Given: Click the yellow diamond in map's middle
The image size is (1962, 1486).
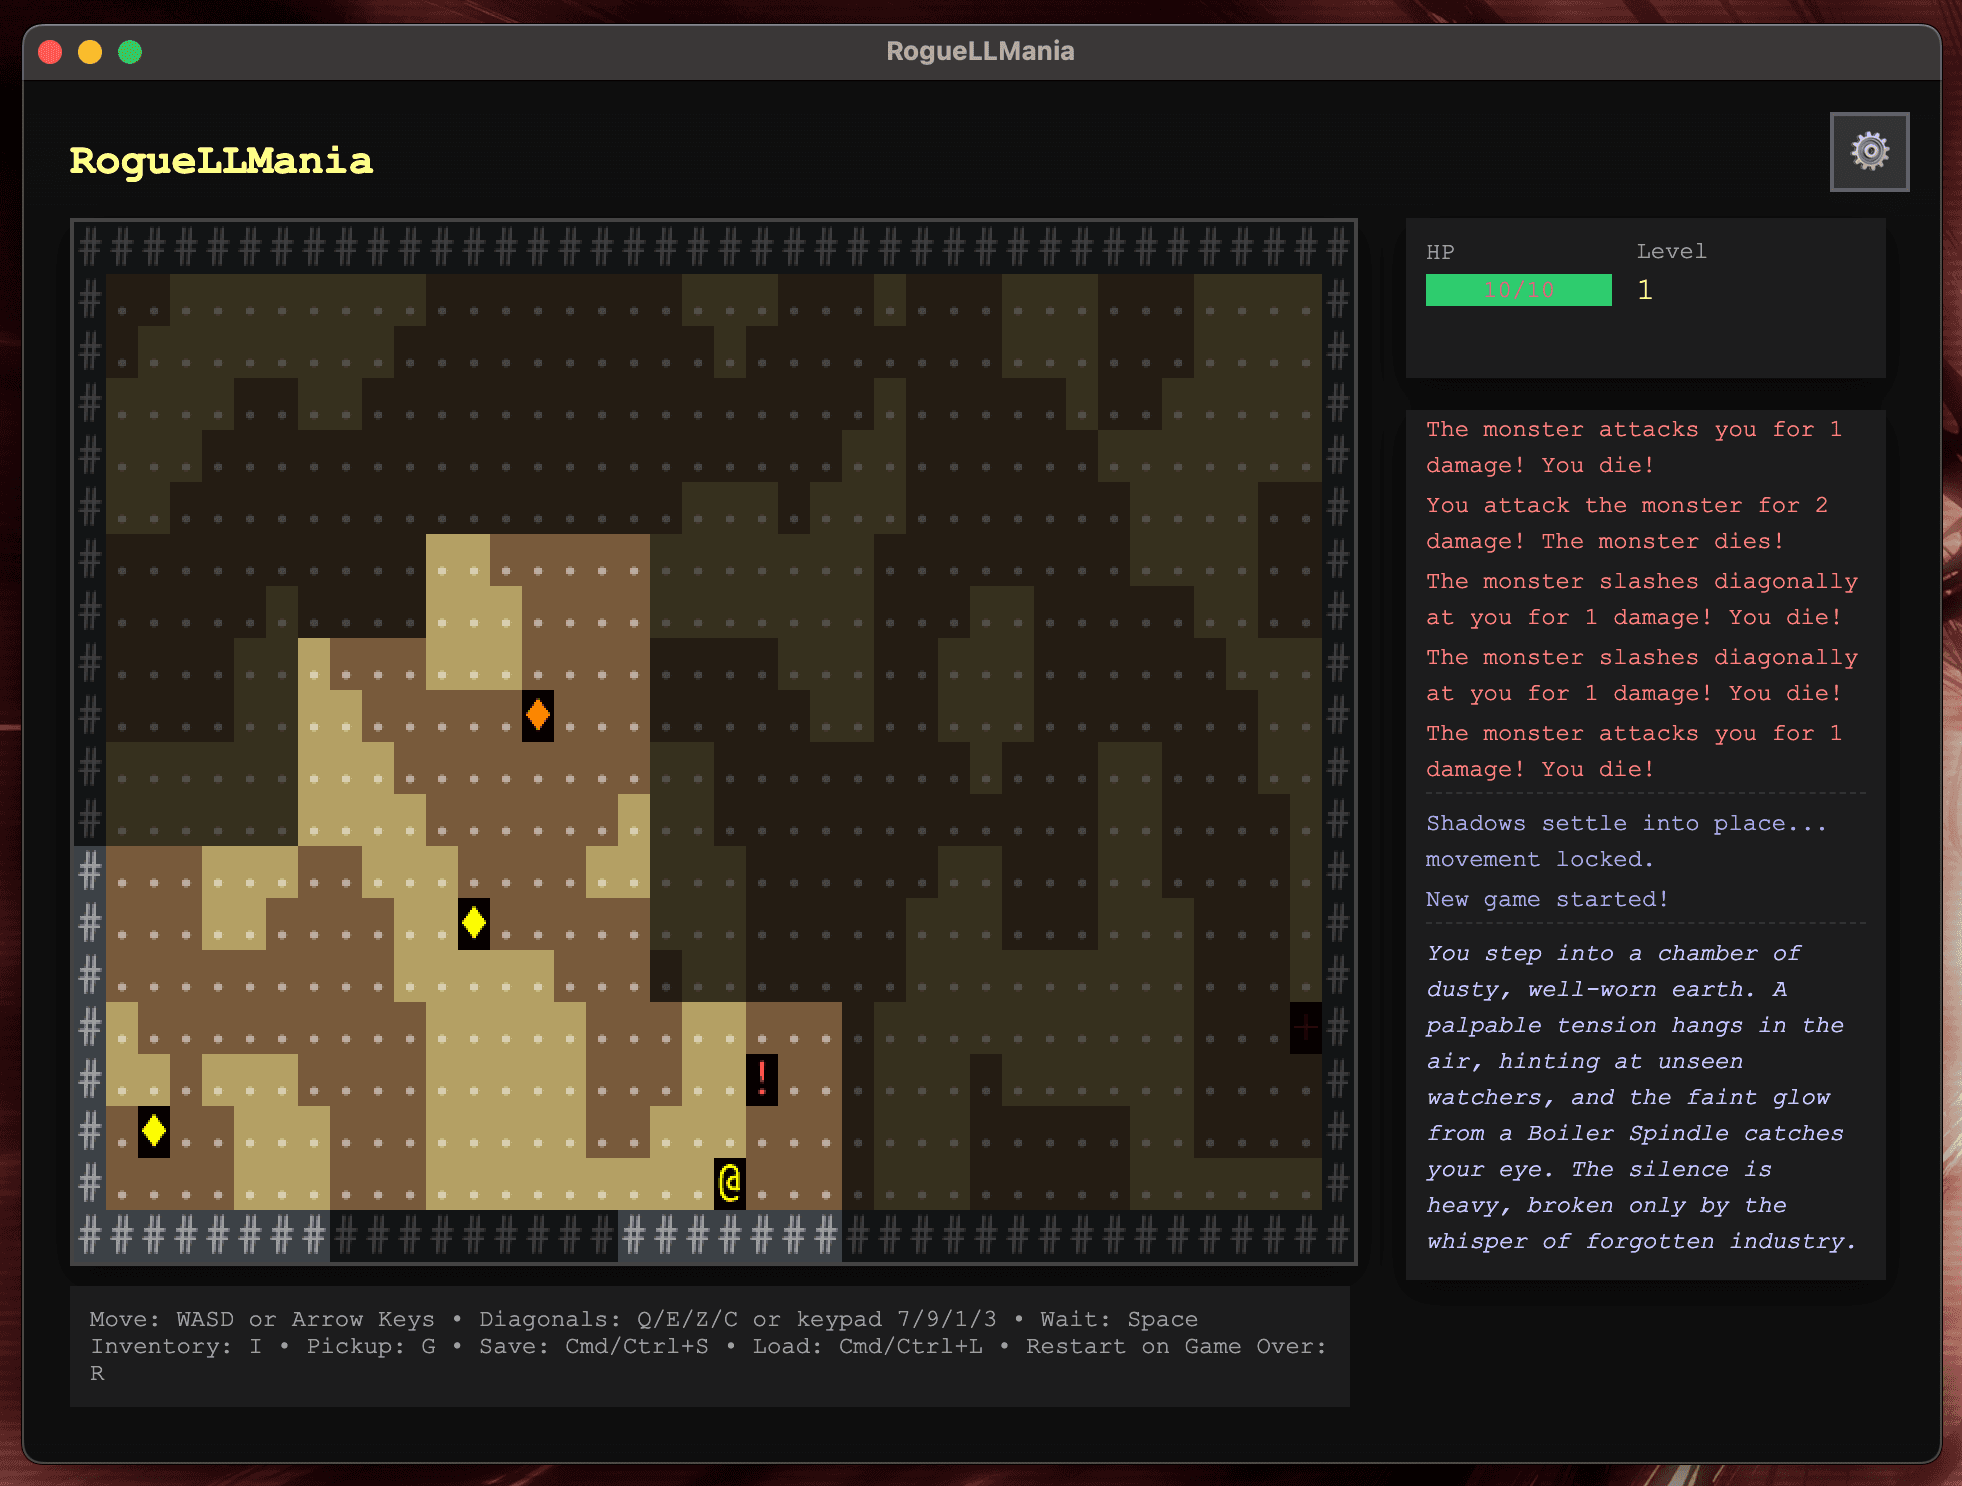Looking at the screenshot, I should click(x=474, y=923).
